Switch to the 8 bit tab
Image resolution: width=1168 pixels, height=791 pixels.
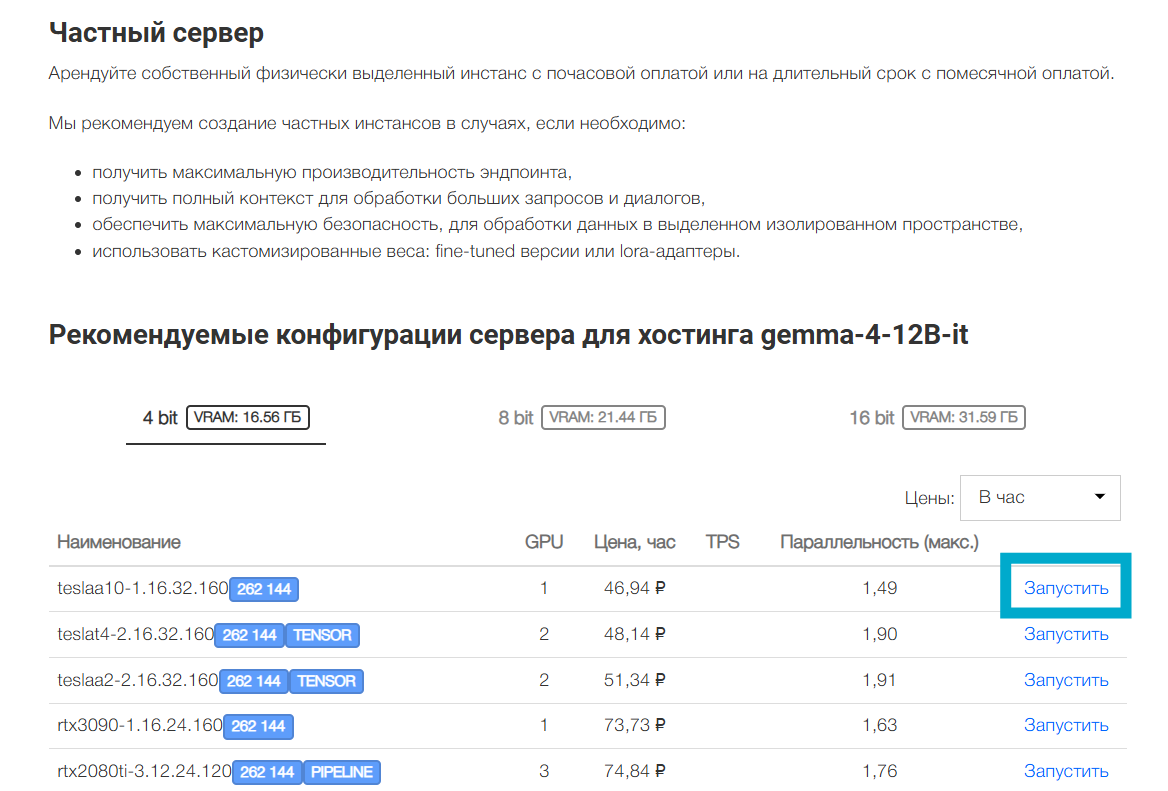(582, 418)
